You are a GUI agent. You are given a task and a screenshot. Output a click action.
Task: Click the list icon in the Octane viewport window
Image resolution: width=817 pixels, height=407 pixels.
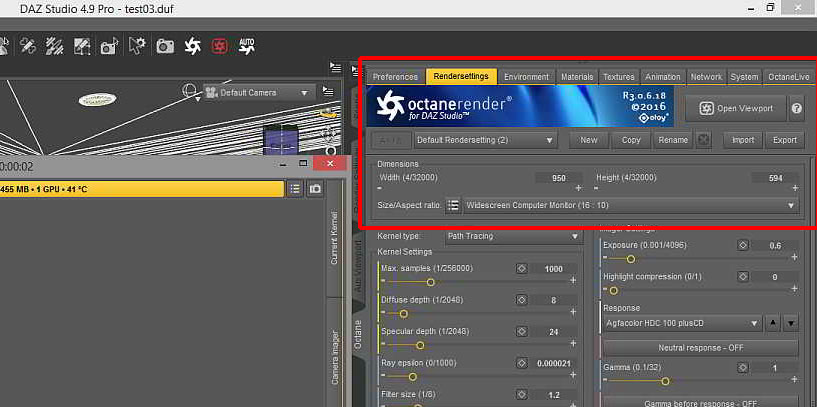click(295, 189)
